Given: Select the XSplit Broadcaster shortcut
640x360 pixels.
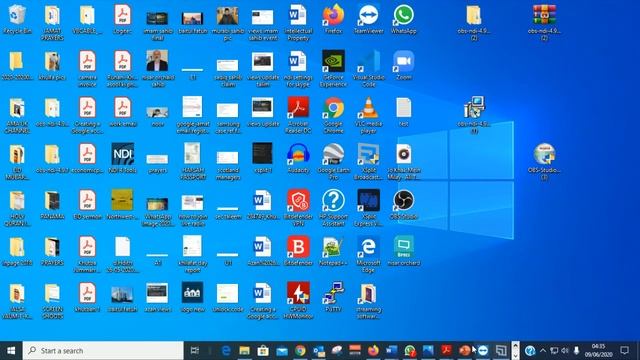Looking at the screenshot, I should point(368,161).
